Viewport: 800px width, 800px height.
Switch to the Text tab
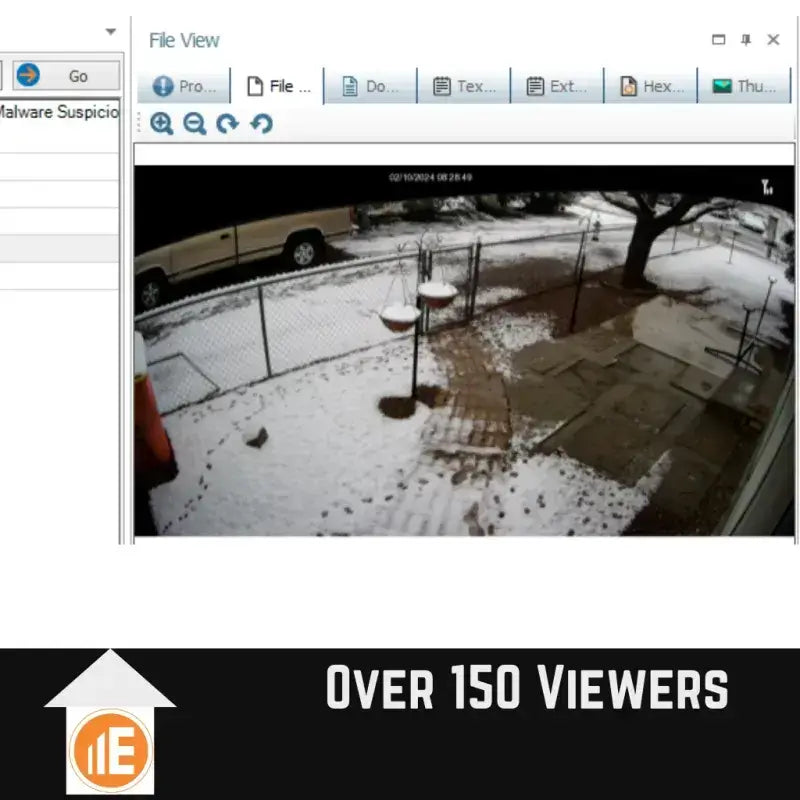(463, 86)
